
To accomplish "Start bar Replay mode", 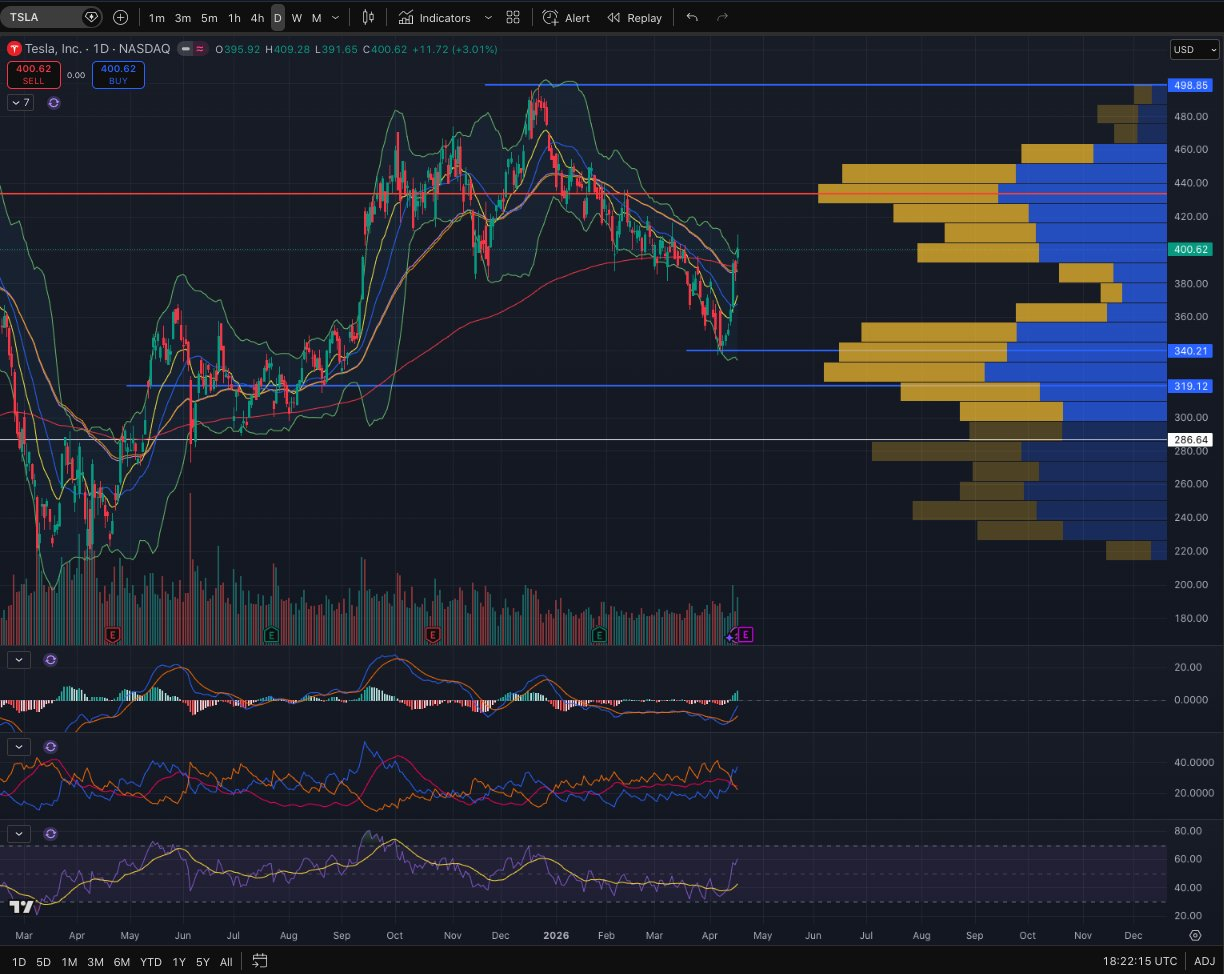I will [x=635, y=18].
